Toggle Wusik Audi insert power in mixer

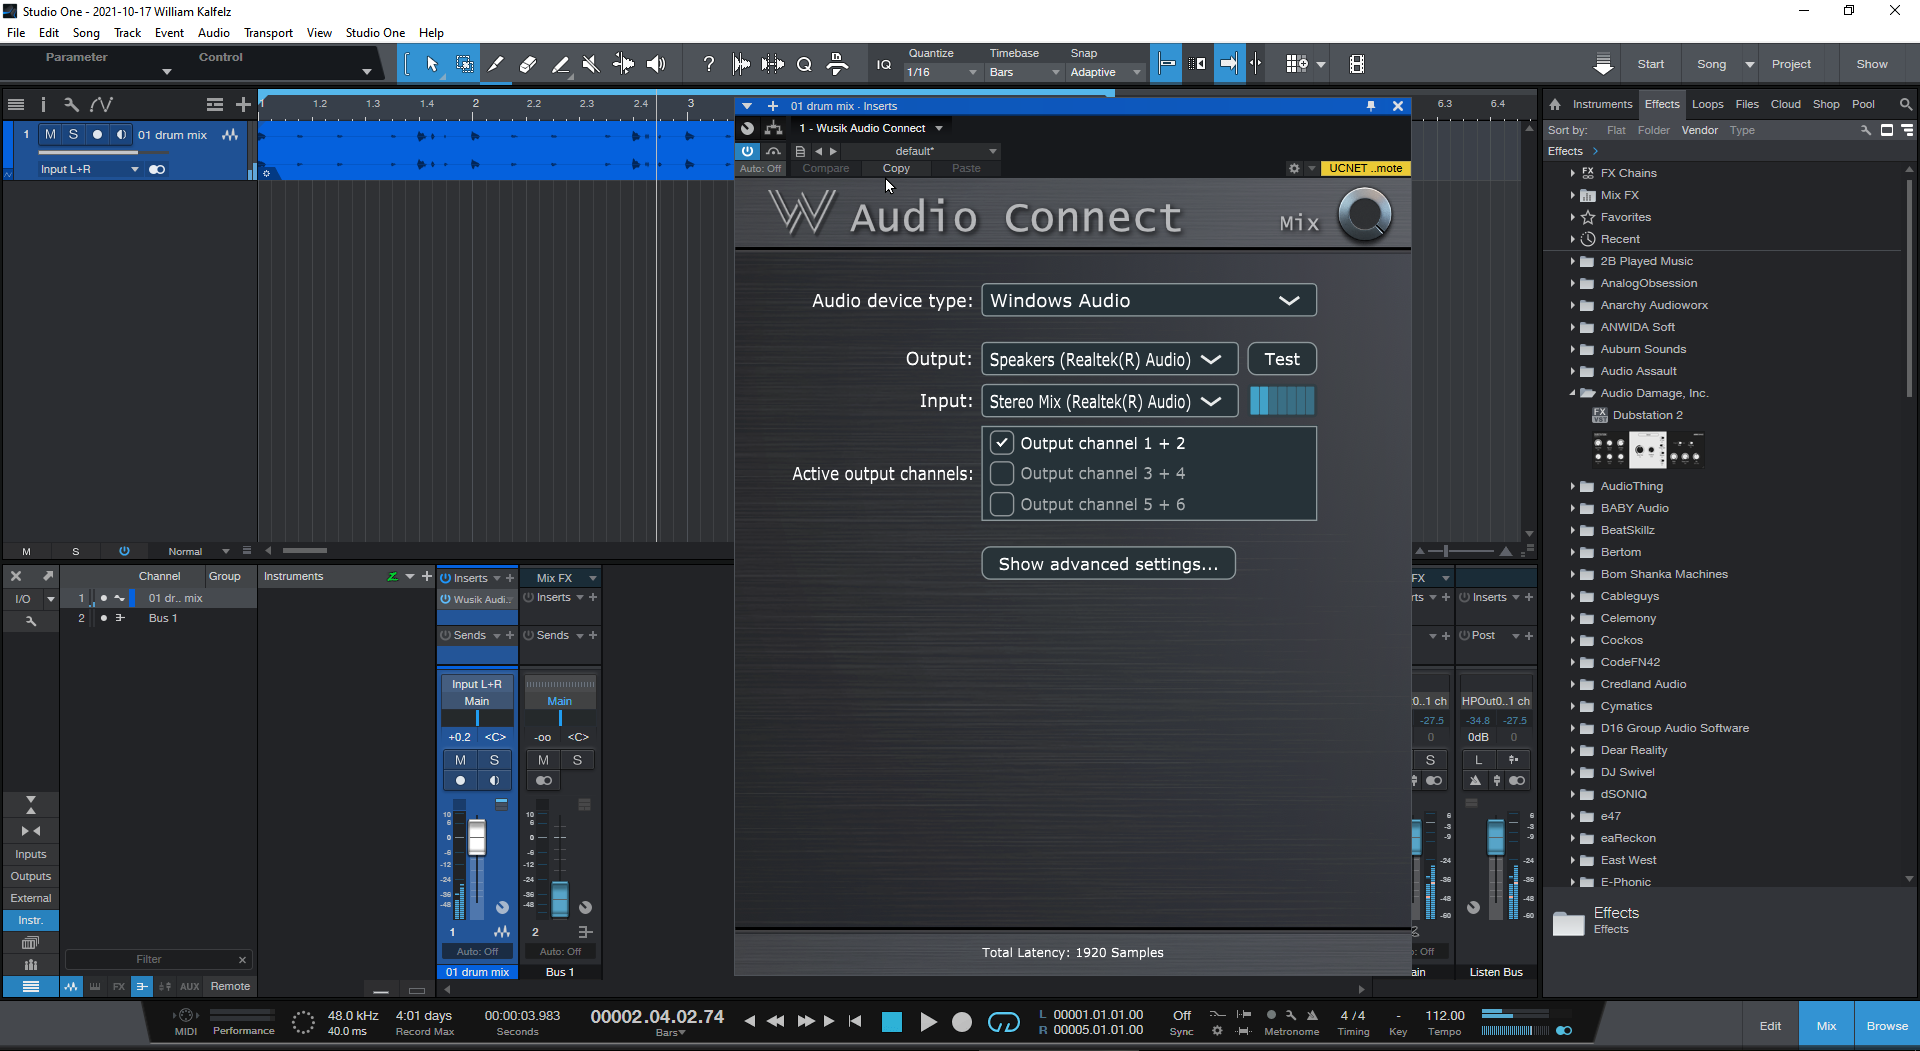(446, 599)
